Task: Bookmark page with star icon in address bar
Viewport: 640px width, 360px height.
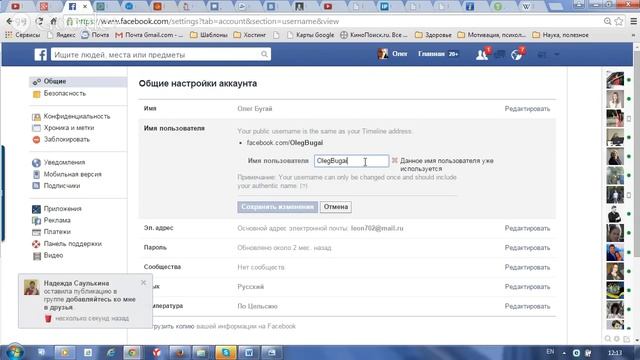Action: [x=619, y=21]
